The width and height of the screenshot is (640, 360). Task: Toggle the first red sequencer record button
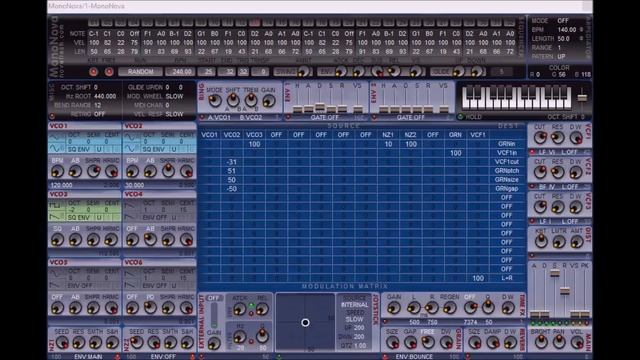[x=93, y=72]
